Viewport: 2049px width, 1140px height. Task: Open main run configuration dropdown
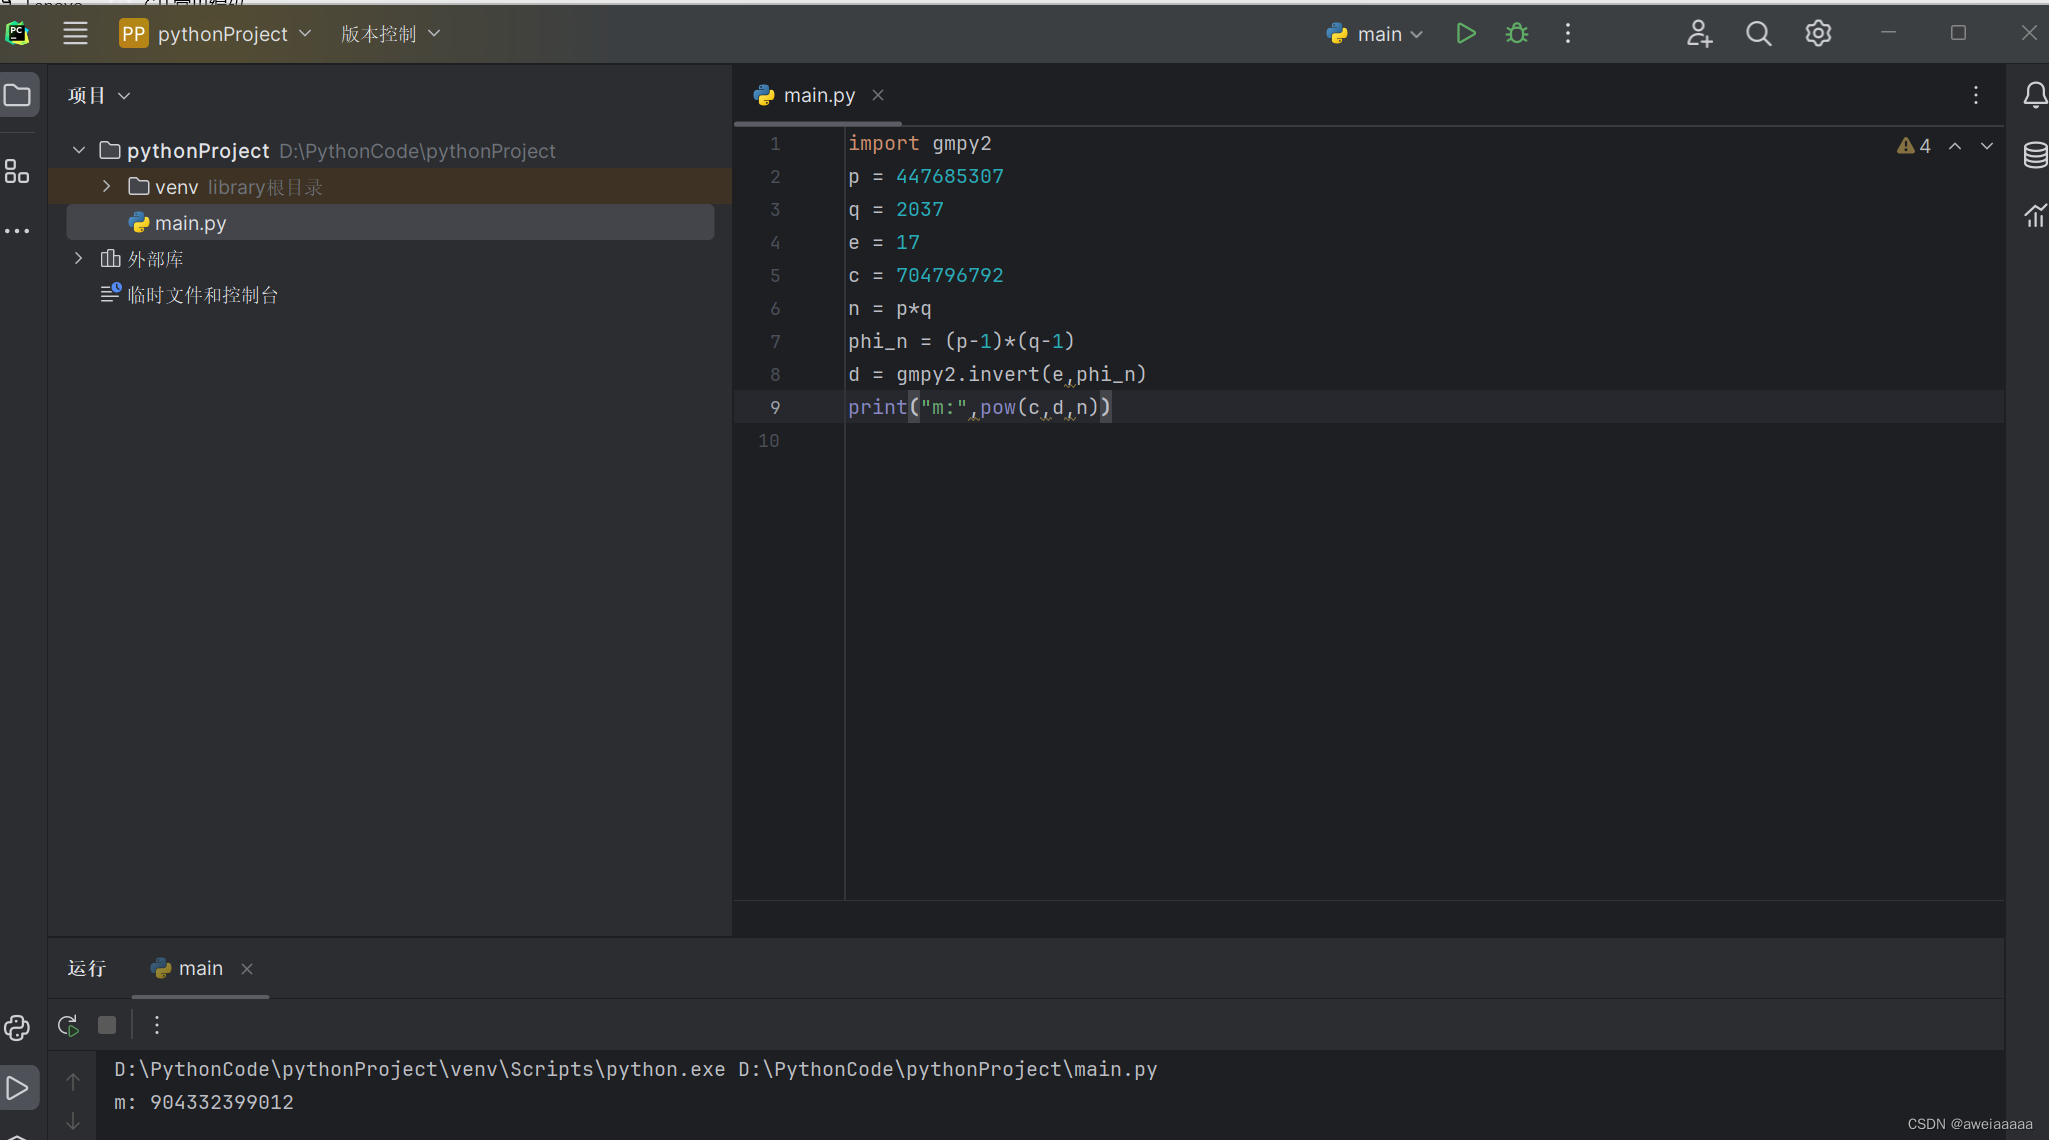[1374, 33]
